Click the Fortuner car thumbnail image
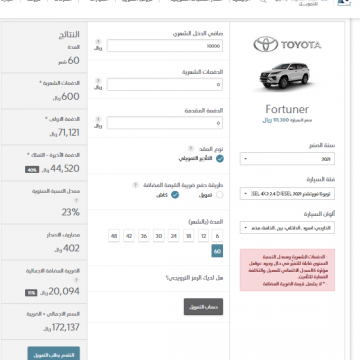 point(285,76)
